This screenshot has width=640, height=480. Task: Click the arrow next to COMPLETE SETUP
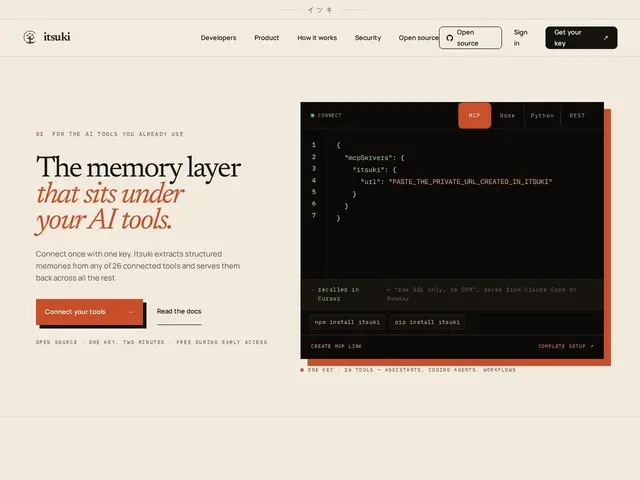(592, 346)
